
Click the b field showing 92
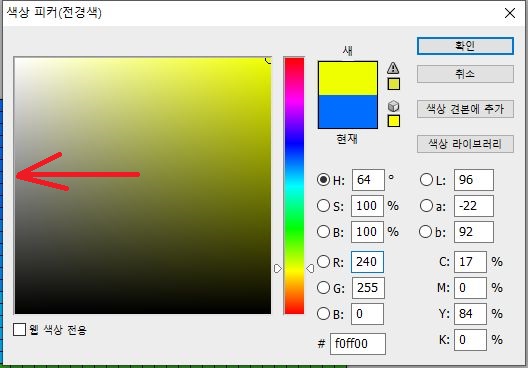474,232
